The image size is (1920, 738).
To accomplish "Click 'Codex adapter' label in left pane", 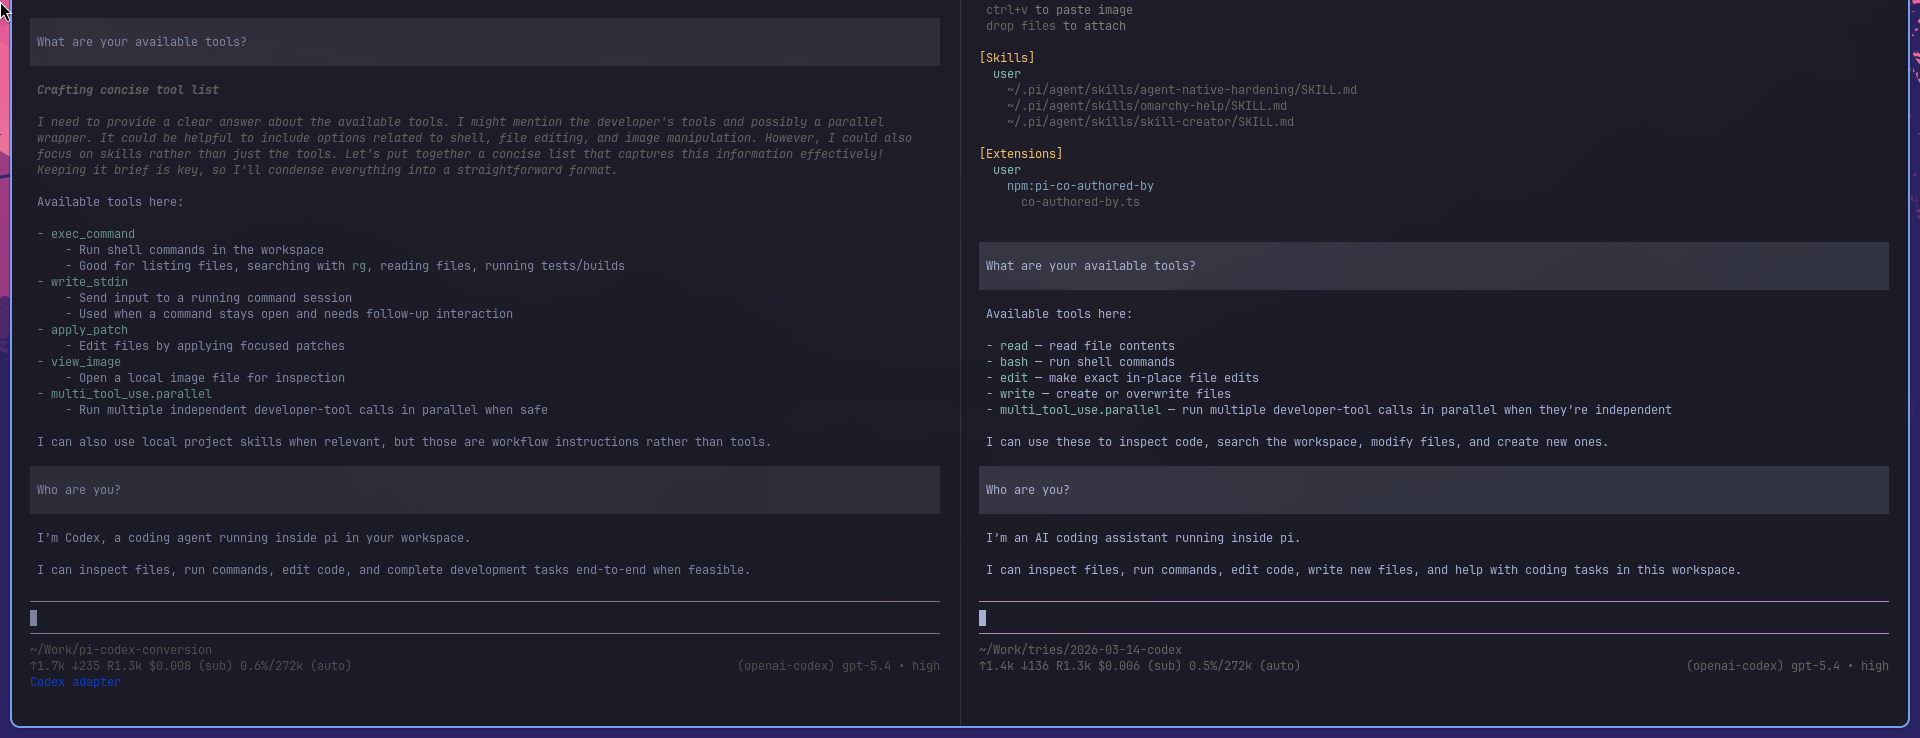I will pos(75,682).
